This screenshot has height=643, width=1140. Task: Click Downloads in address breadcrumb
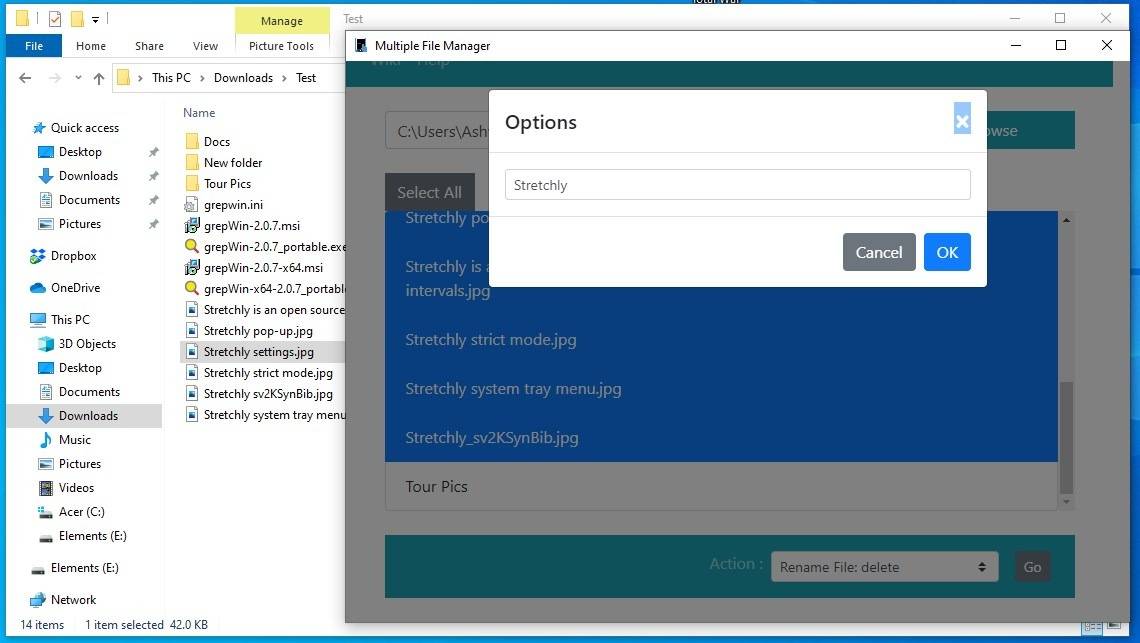coord(243,78)
